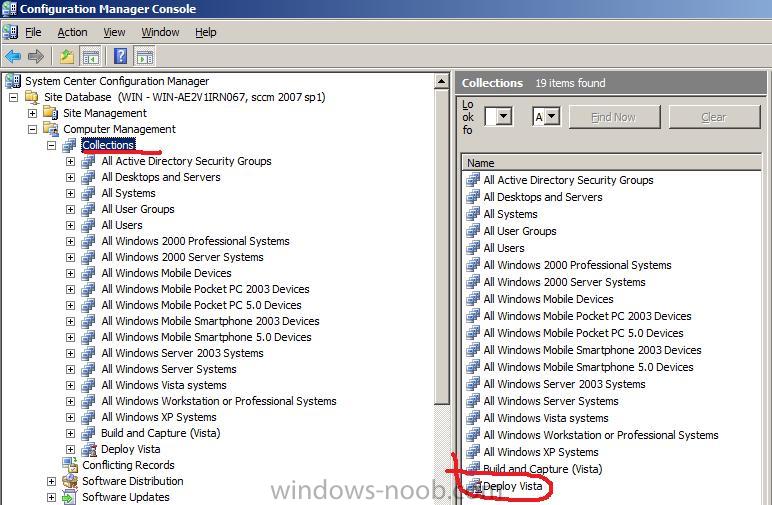Screen dimensions: 772x505
Task: Open the Help question mark icon
Action: (121, 56)
